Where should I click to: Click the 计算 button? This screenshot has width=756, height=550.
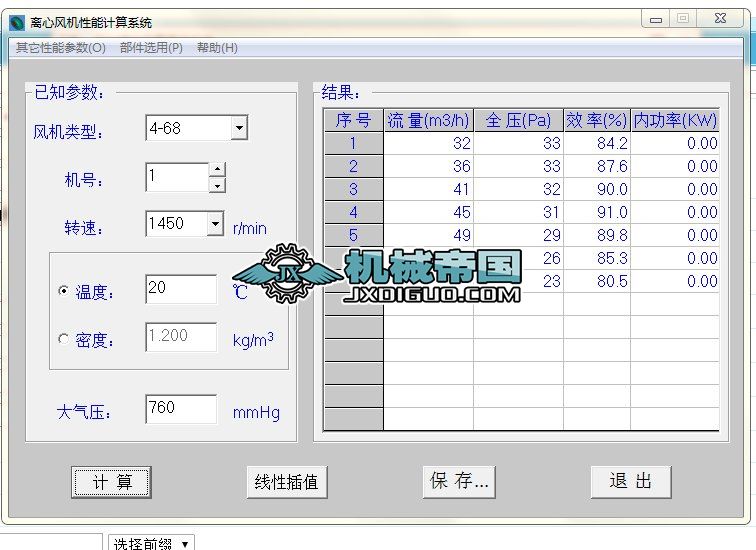coord(111,482)
